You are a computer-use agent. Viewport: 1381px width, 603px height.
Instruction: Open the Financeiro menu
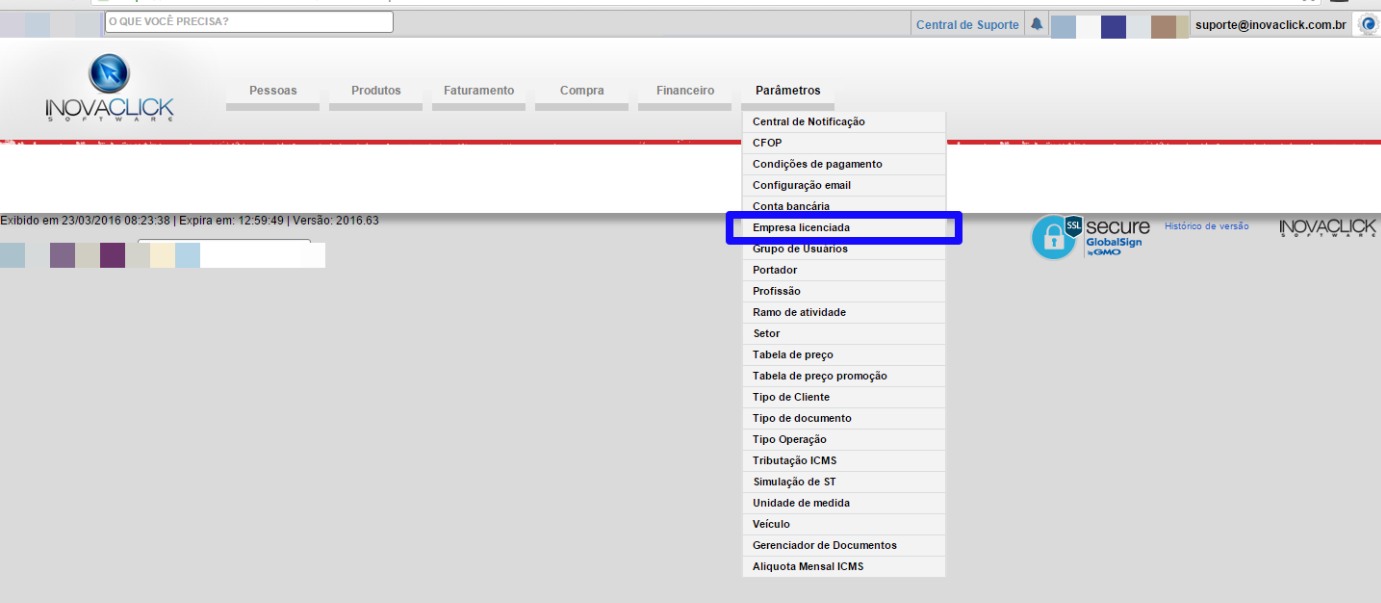coord(685,91)
